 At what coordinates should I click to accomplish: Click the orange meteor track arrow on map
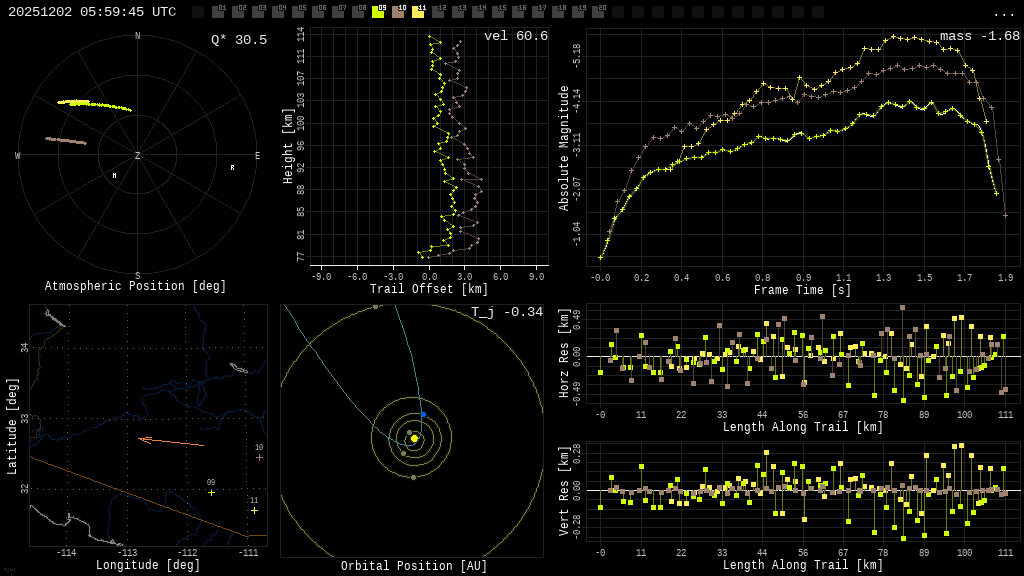[x=170, y=441]
